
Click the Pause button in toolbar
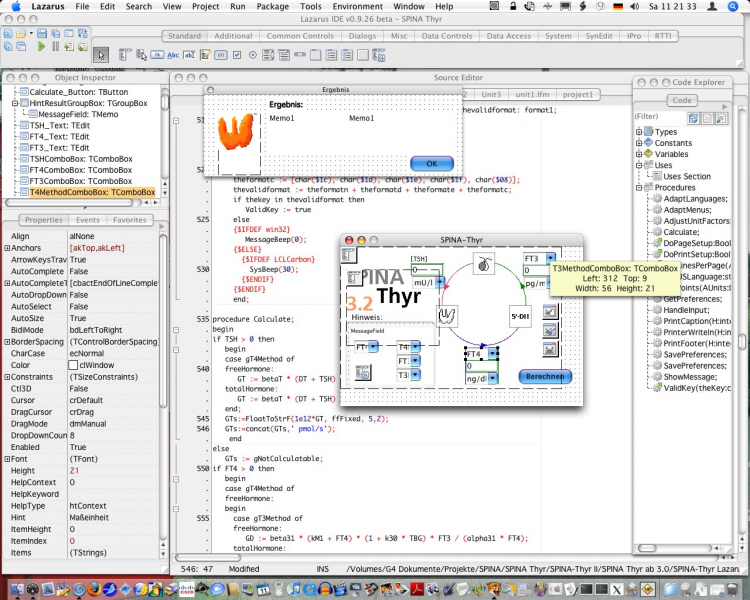(x=54, y=47)
